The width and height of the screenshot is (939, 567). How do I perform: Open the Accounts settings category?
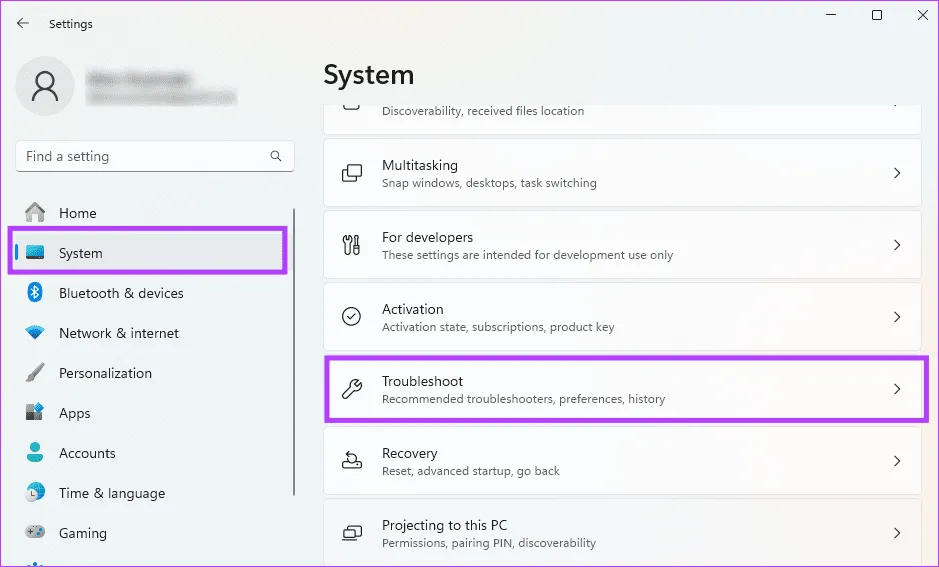[87, 453]
